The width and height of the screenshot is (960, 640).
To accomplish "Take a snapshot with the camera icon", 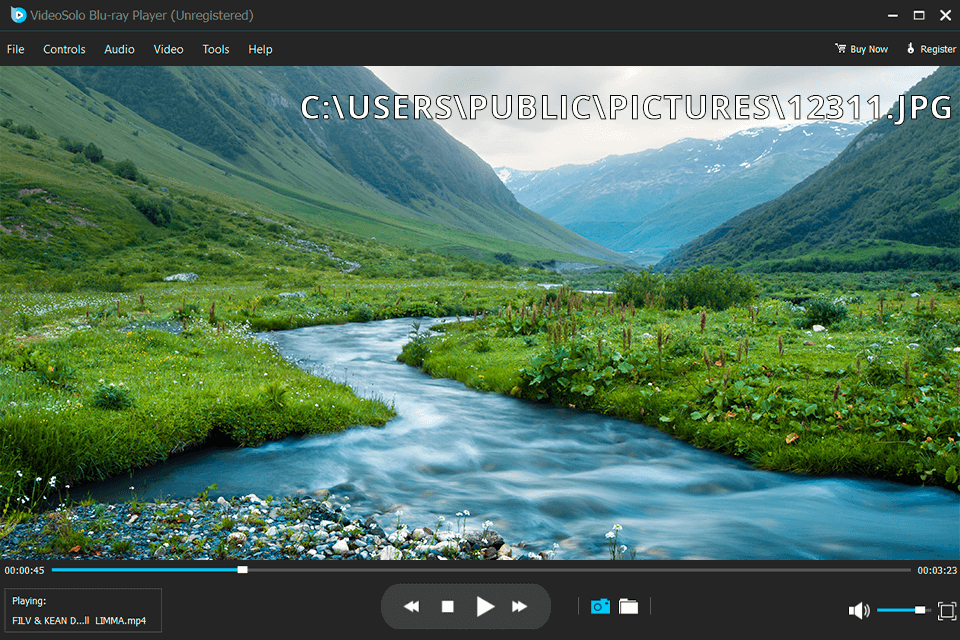I will [x=600, y=605].
